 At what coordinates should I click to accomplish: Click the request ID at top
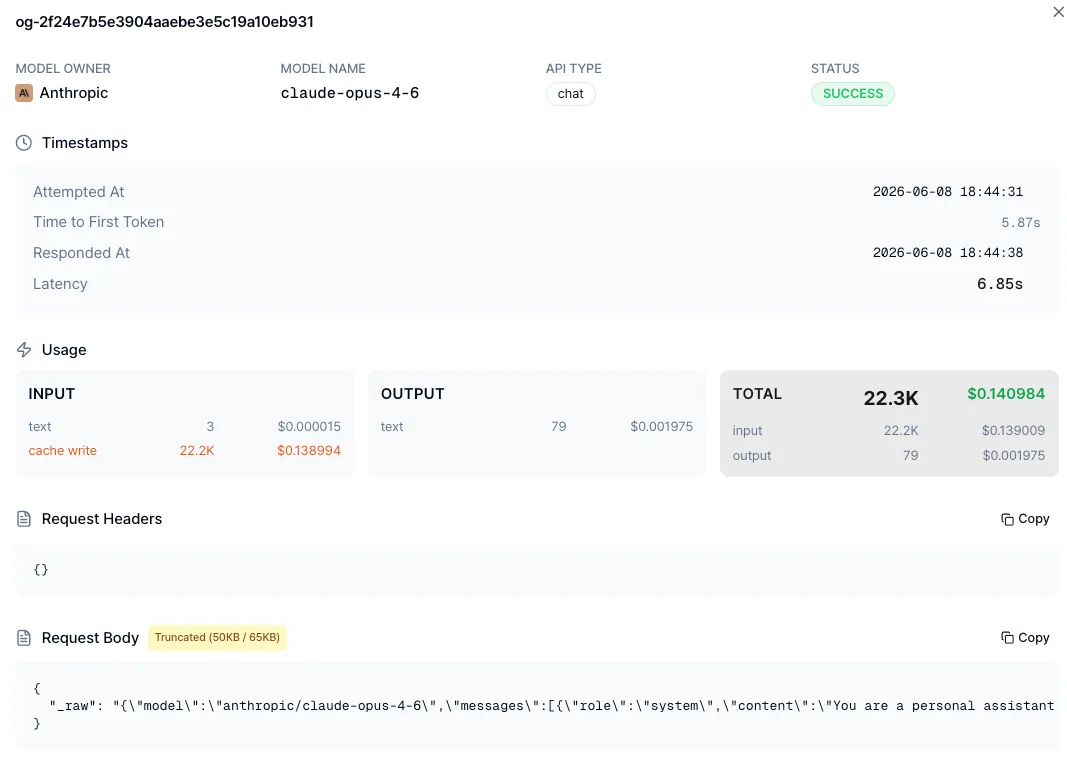(x=165, y=22)
